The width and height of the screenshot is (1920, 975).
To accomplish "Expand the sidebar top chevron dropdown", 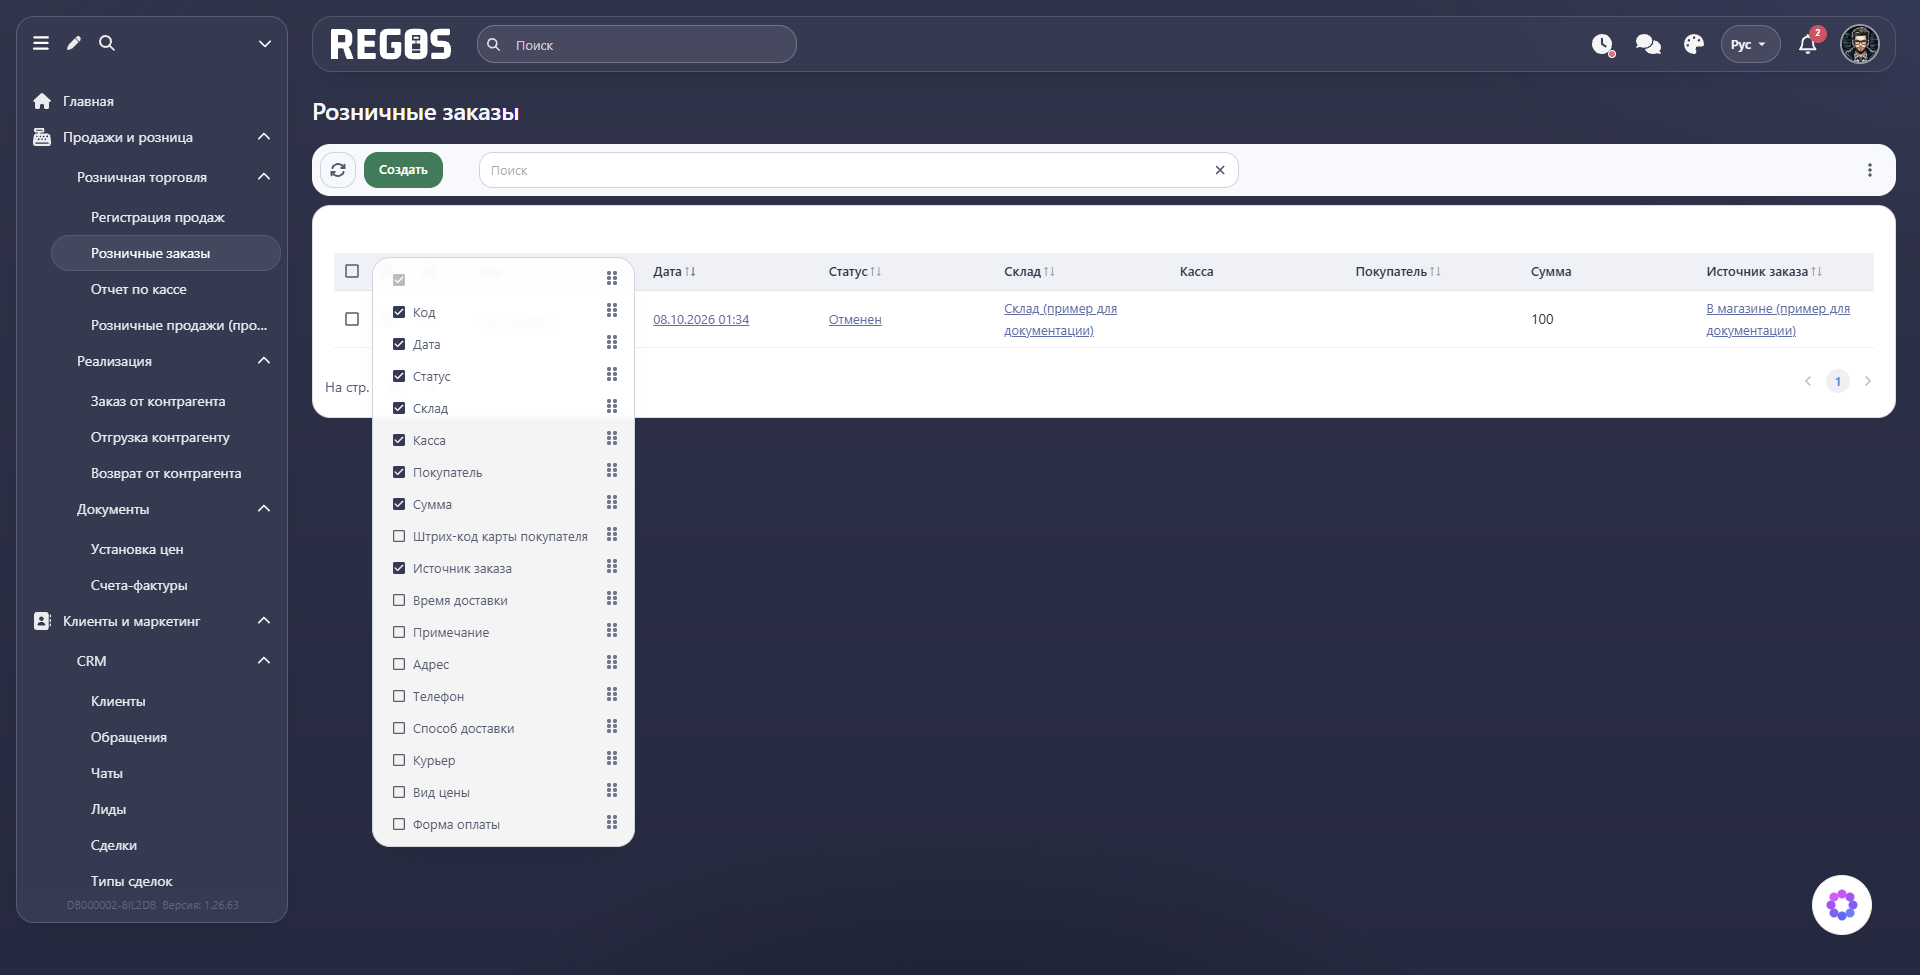I will point(265,43).
